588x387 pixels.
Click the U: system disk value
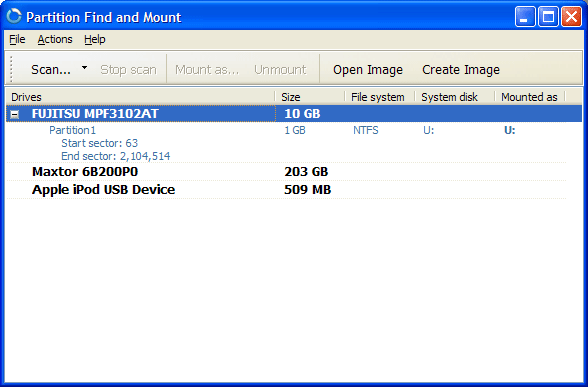coord(429,130)
